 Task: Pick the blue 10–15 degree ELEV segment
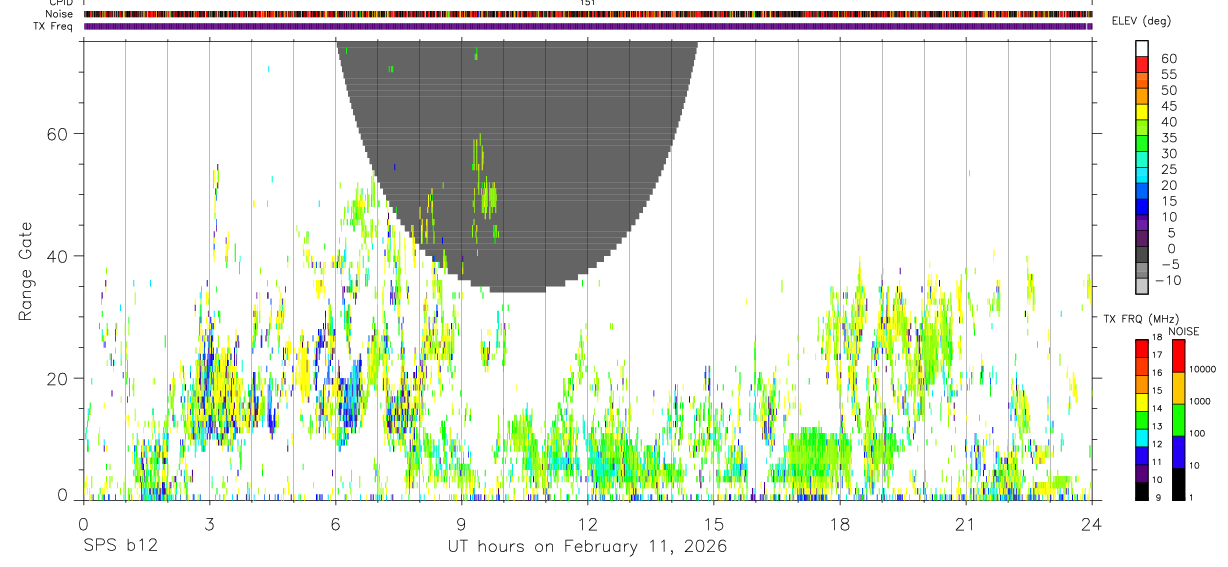click(x=1142, y=207)
